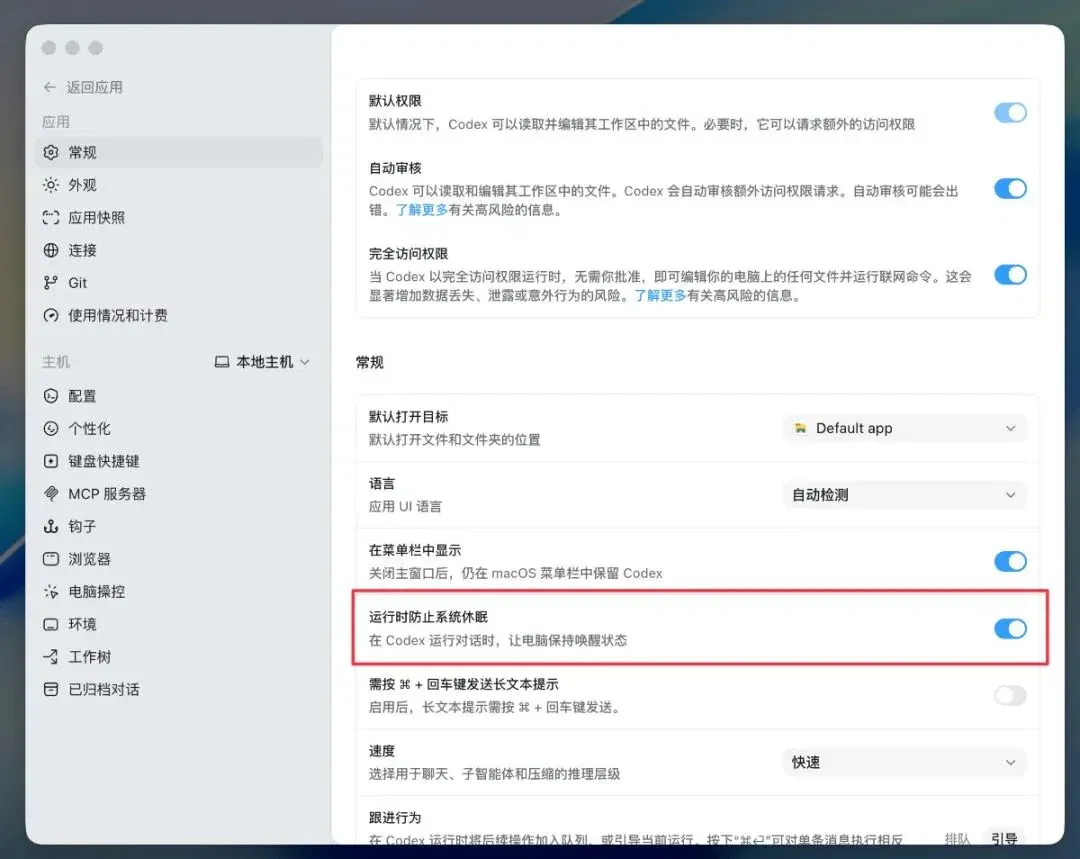The width and height of the screenshot is (1080, 859).
Task: Disable the 完全访问权限 switch
Action: tap(1010, 275)
